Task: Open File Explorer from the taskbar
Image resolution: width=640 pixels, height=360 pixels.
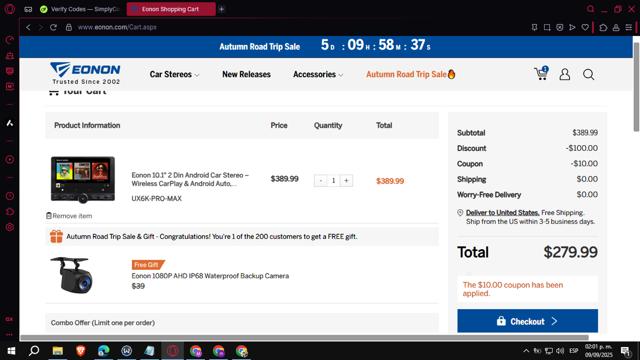Action: point(58,351)
